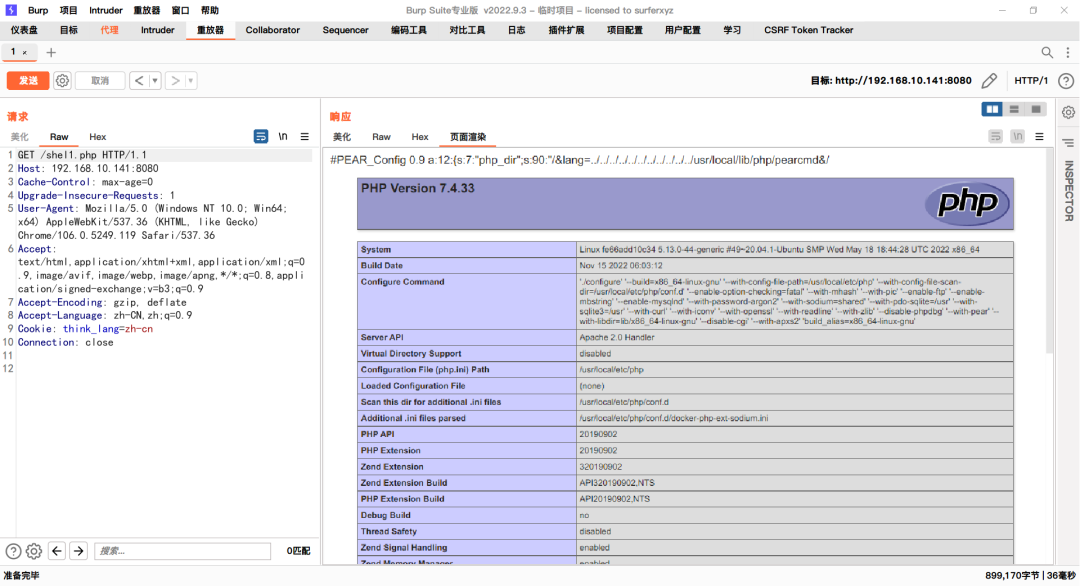Image resolution: width=1080 pixels, height=586 pixels.
Task: Jump to next search match arrow
Action: (x=79, y=551)
